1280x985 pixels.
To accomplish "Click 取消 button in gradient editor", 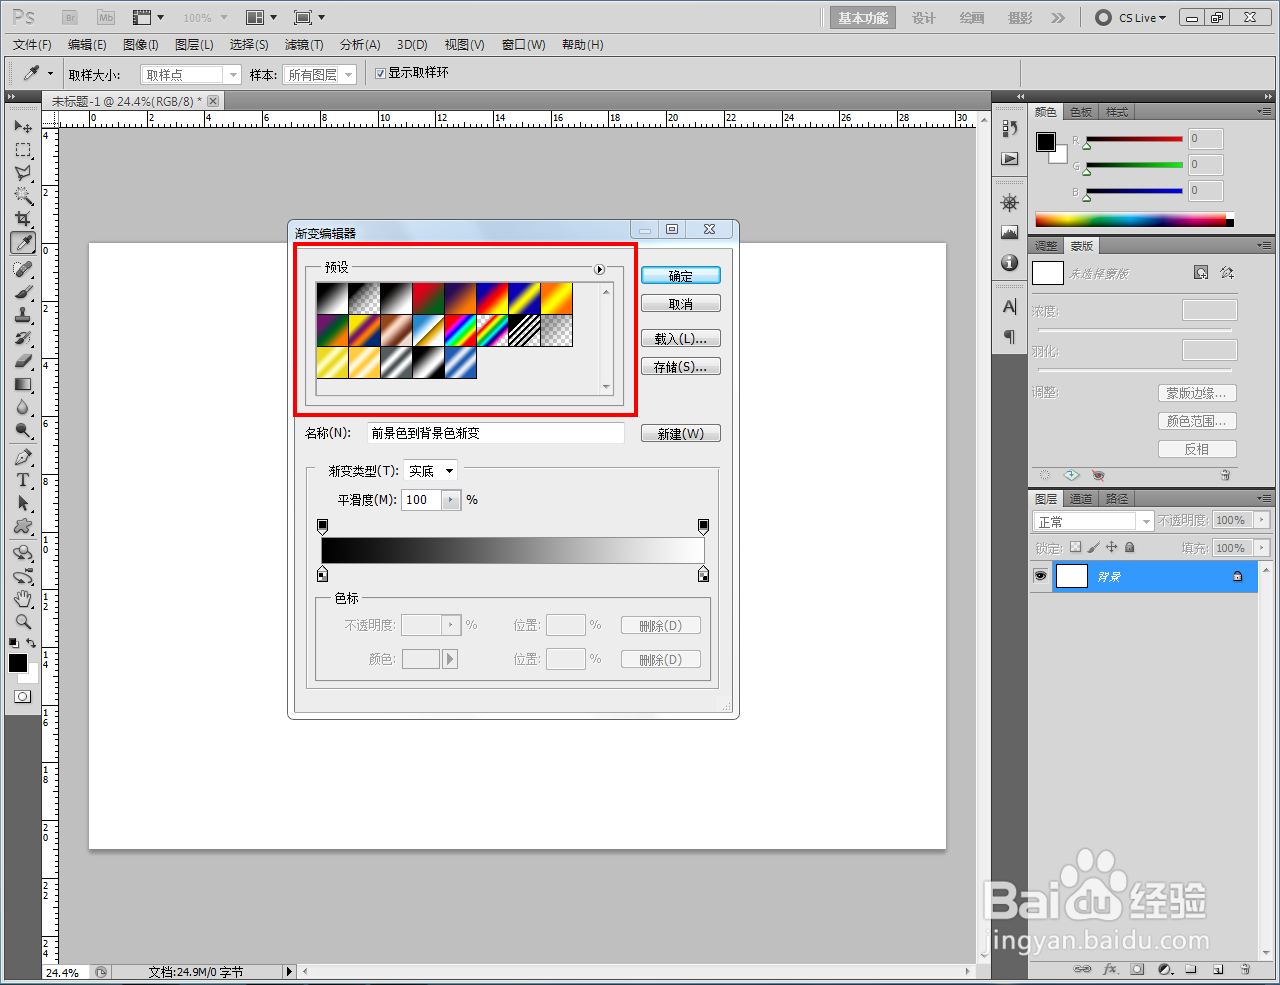I will pyautogui.click(x=681, y=304).
